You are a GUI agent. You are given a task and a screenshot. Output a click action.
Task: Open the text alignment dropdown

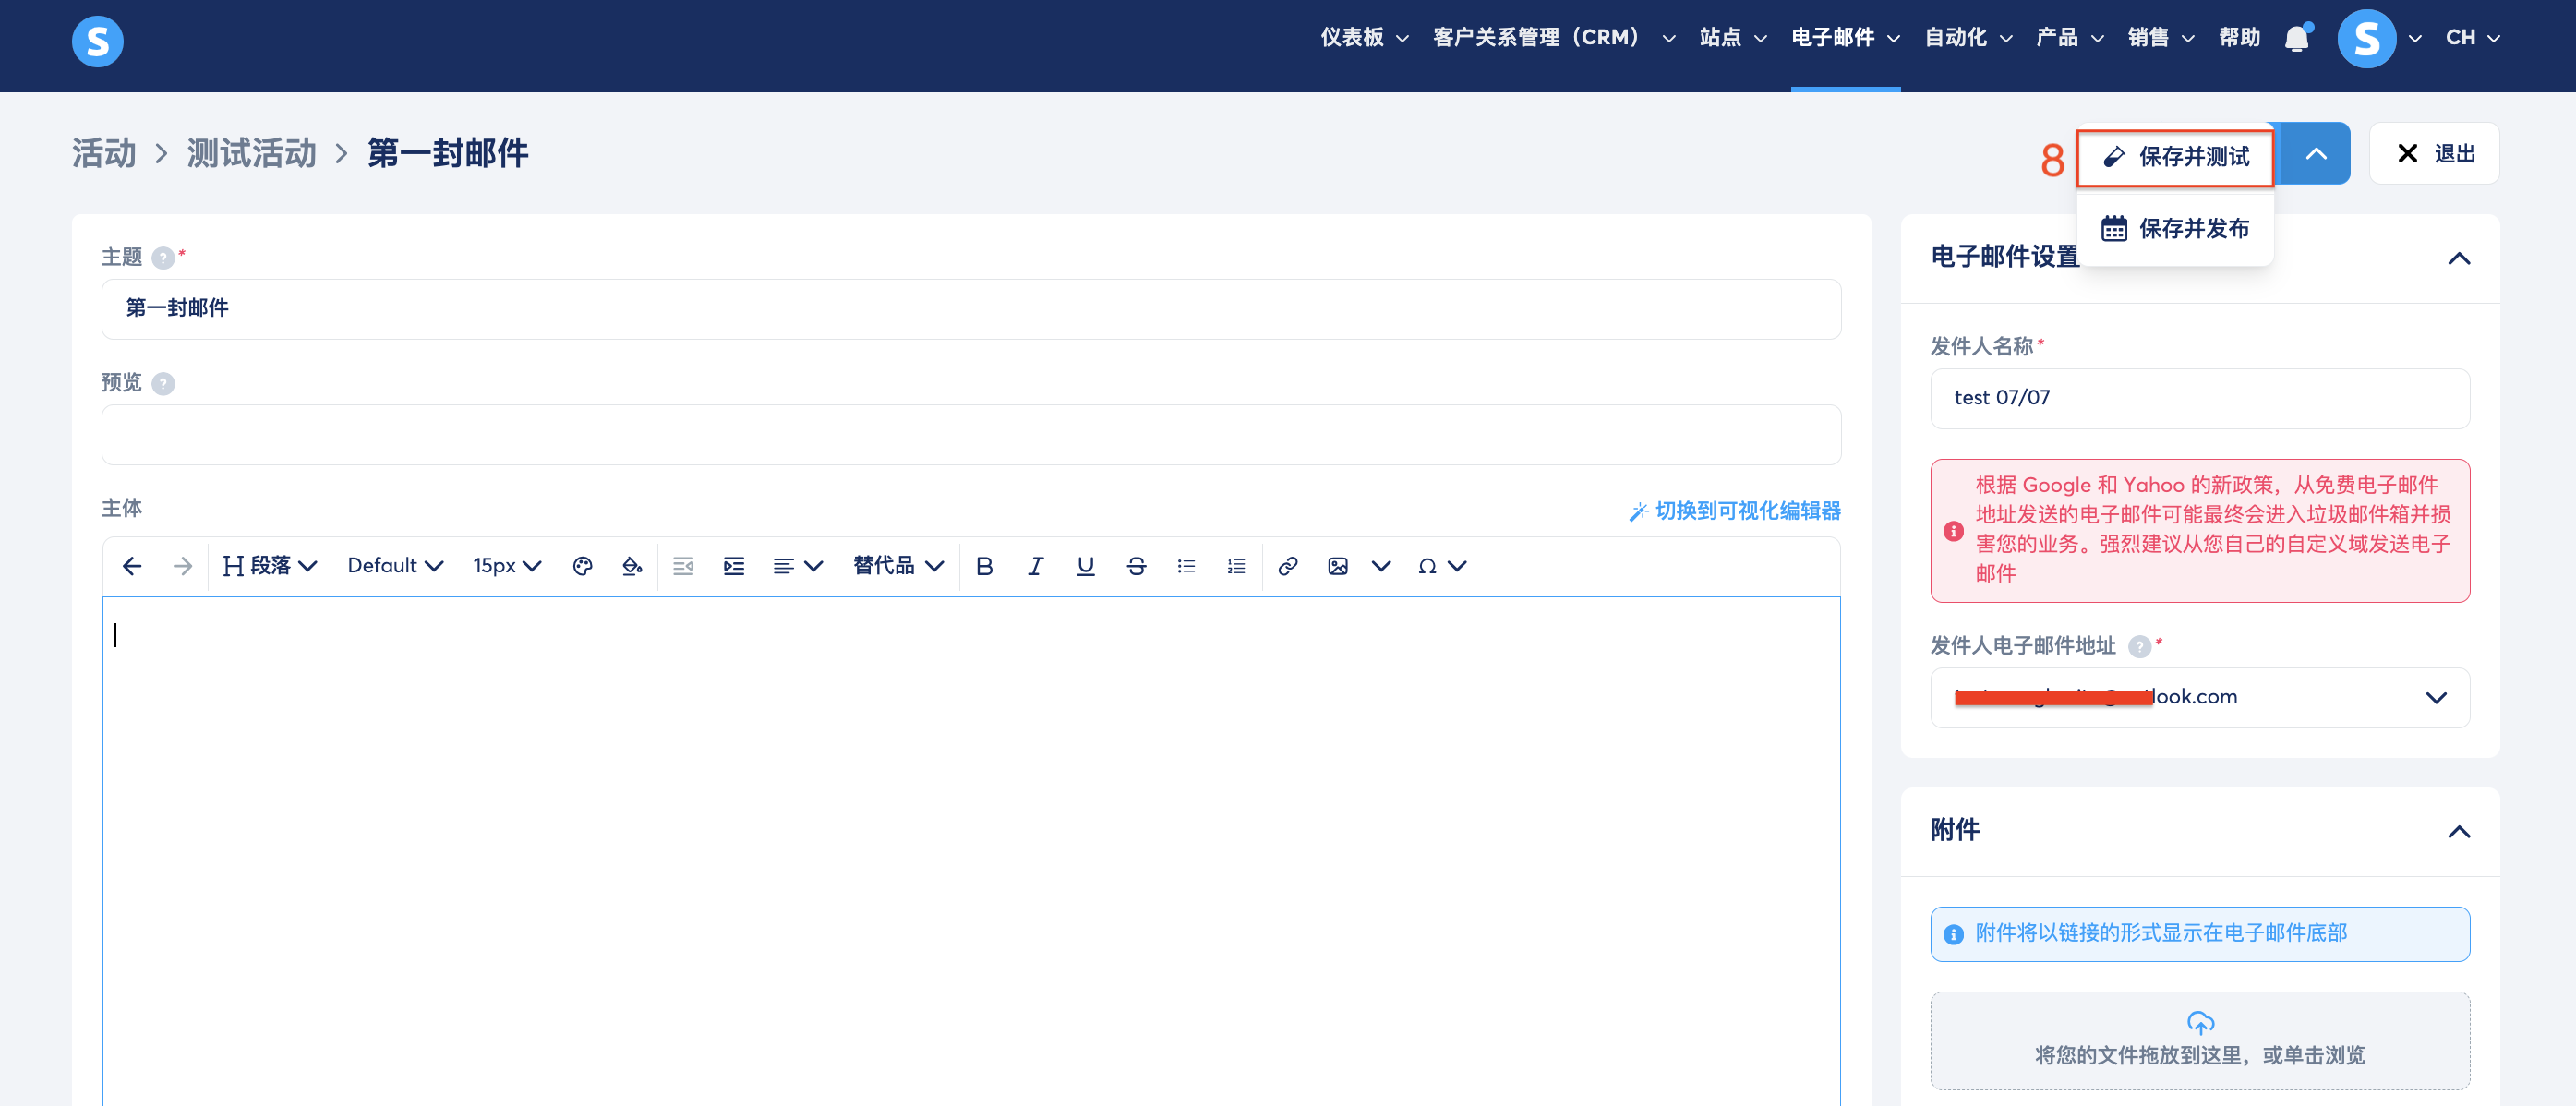tap(797, 566)
